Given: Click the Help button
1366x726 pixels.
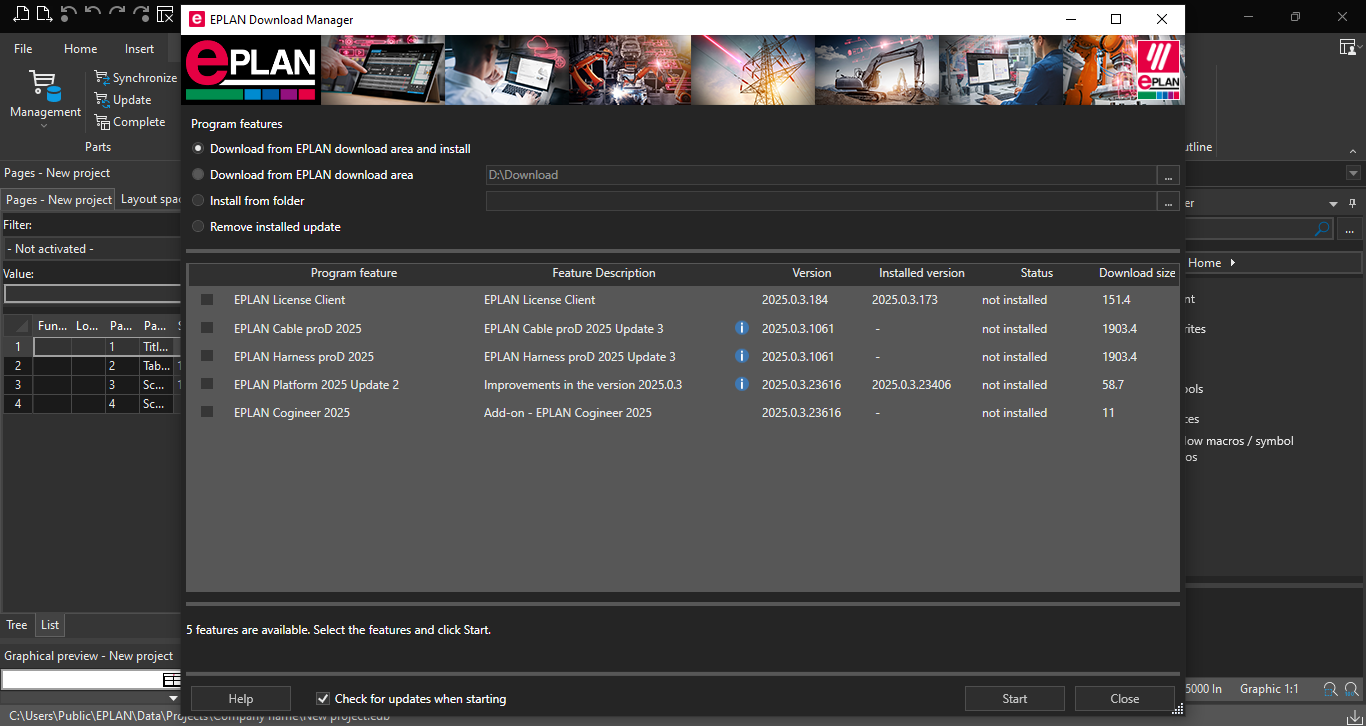Looking at the screenshot, I should pyautogui.click(x=241, y=699).
